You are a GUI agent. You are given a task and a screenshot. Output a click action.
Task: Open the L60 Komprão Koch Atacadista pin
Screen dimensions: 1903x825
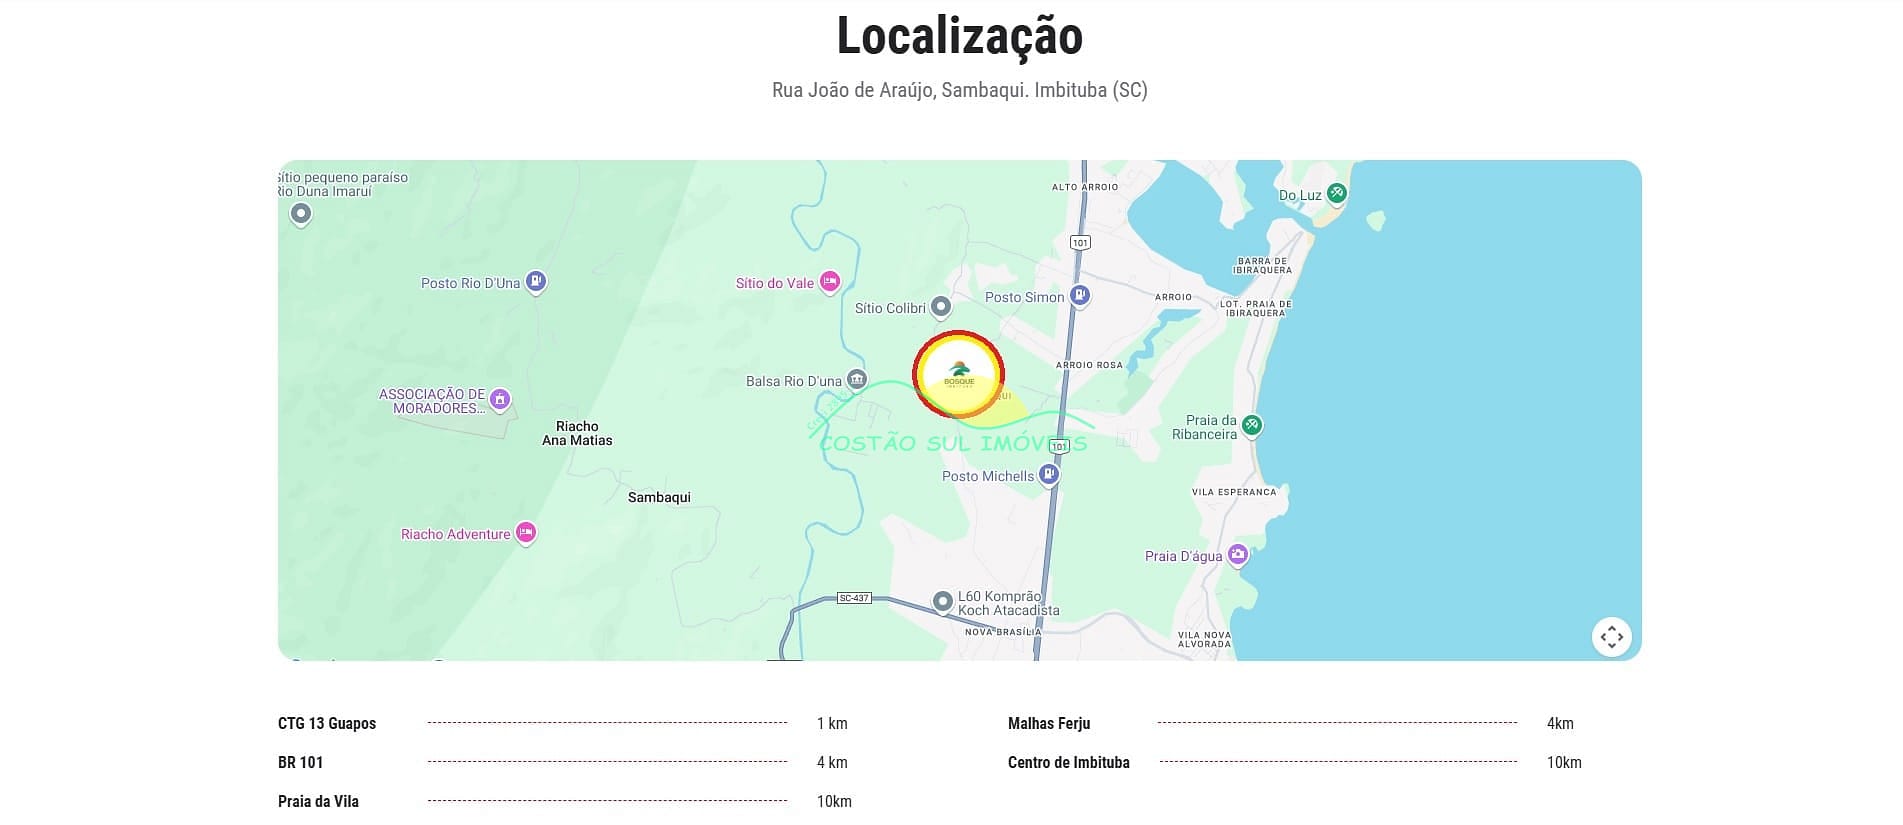click(942, 601)
